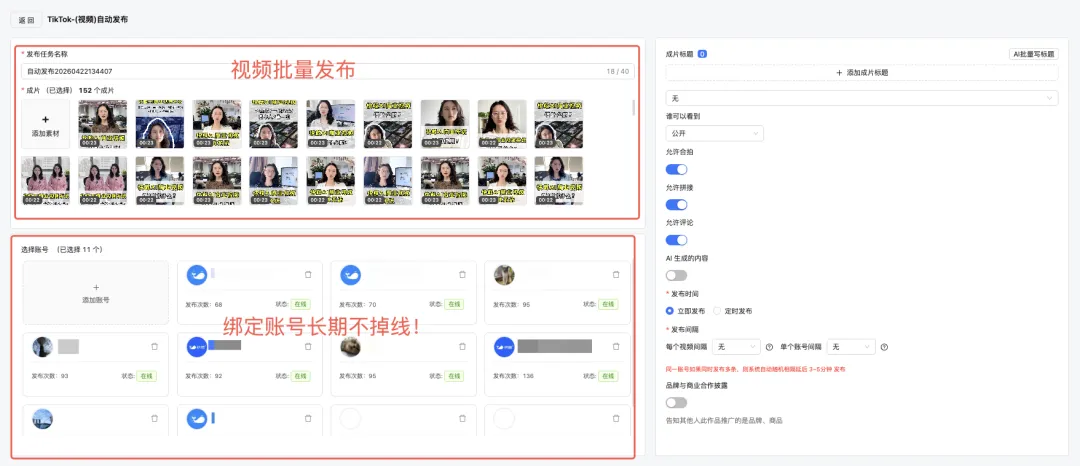Click the 已选择 11 个 label
This screenshot has height=466, width=1080.
[79, 249]
